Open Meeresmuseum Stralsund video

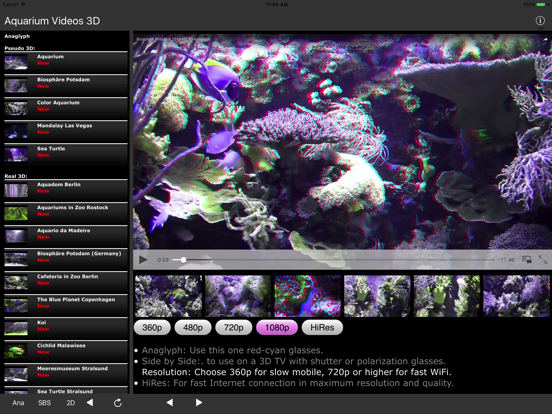[66, 375]
